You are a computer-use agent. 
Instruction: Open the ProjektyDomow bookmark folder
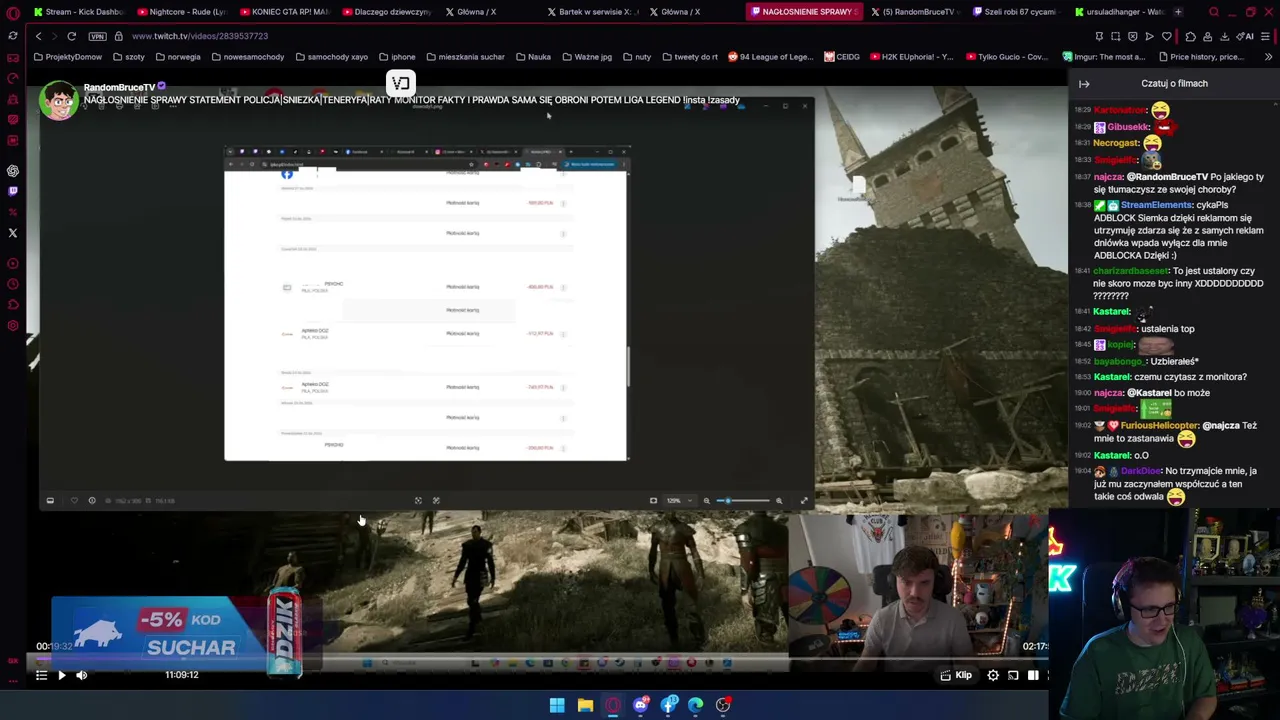[68, 57]
